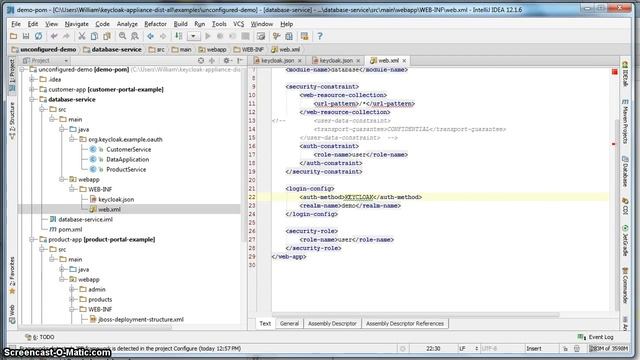Click database-service in the breadcrumb bar
This screenshot has height=360, width=640.
(x=112, y=49)
